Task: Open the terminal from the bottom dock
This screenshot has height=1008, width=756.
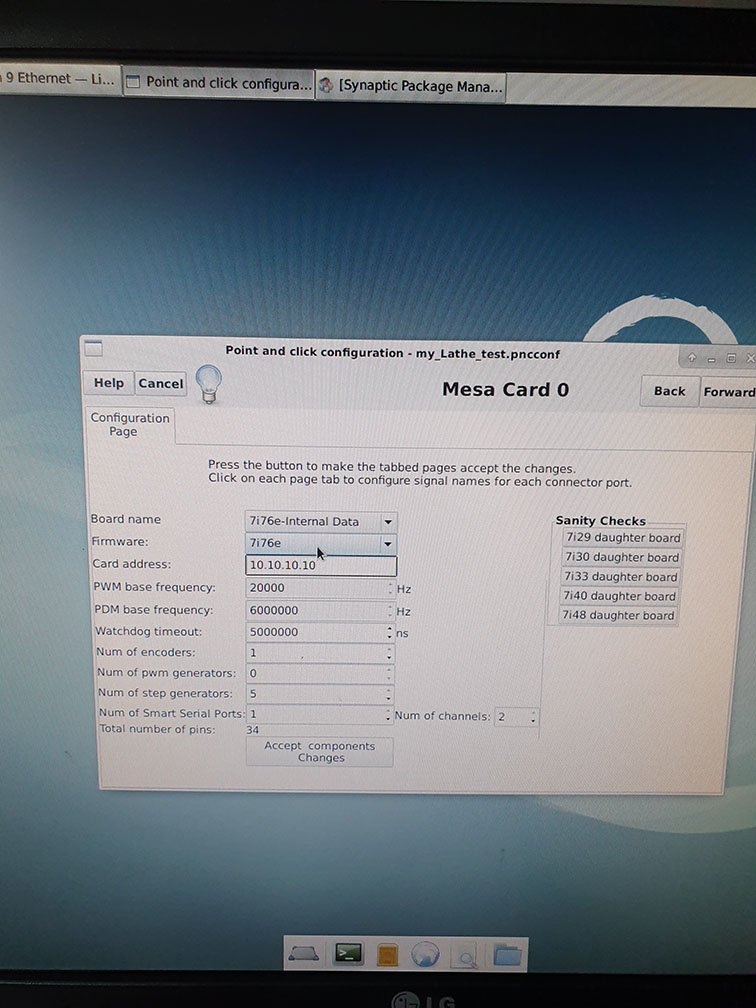Action: [x=348, y=954]
